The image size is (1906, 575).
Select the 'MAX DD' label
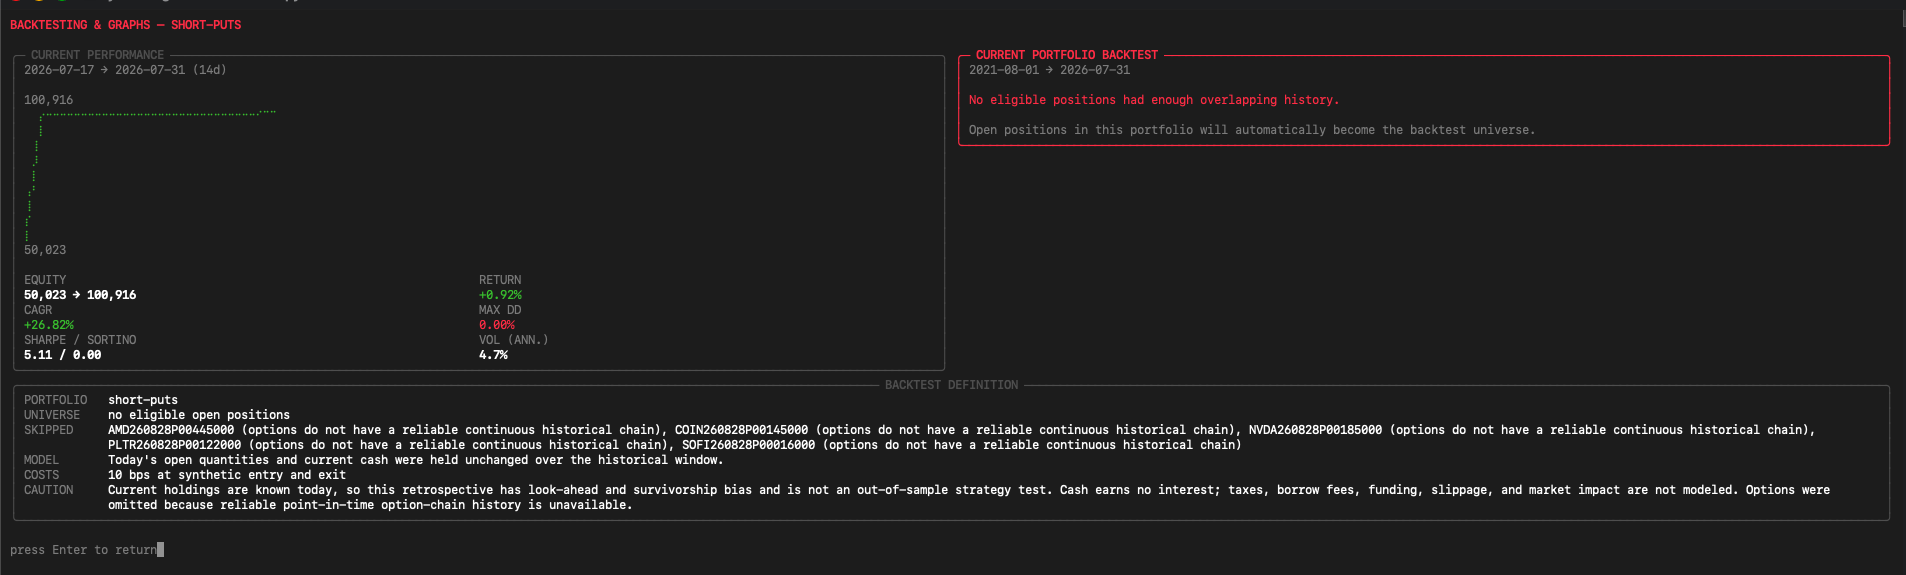[x=500, y=310]
